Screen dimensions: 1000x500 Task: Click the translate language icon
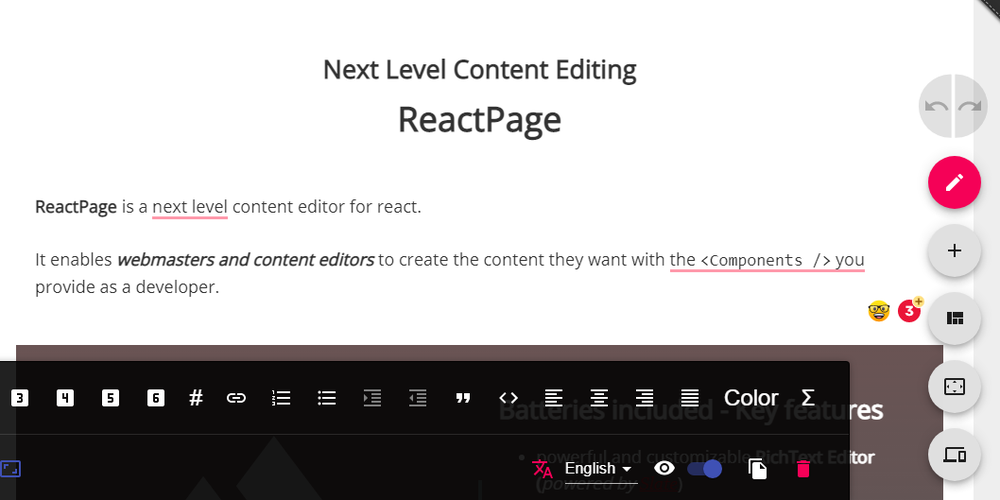(542, 469)
